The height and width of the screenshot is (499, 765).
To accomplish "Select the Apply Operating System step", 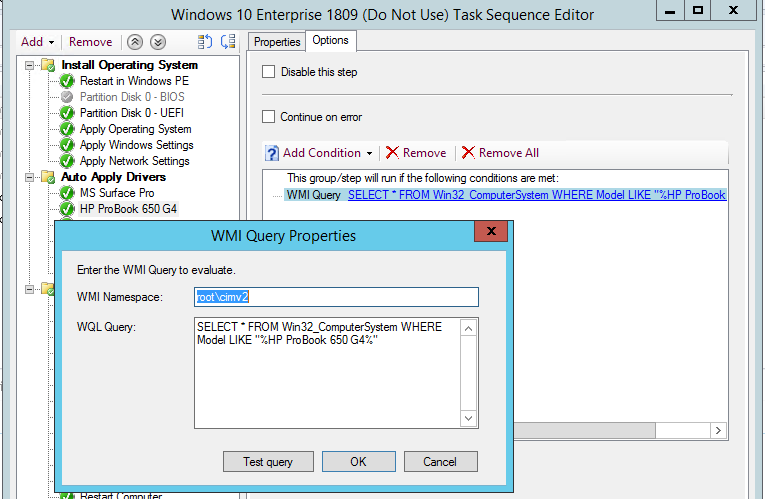I will pyautogui.click(x=136, y=129).
